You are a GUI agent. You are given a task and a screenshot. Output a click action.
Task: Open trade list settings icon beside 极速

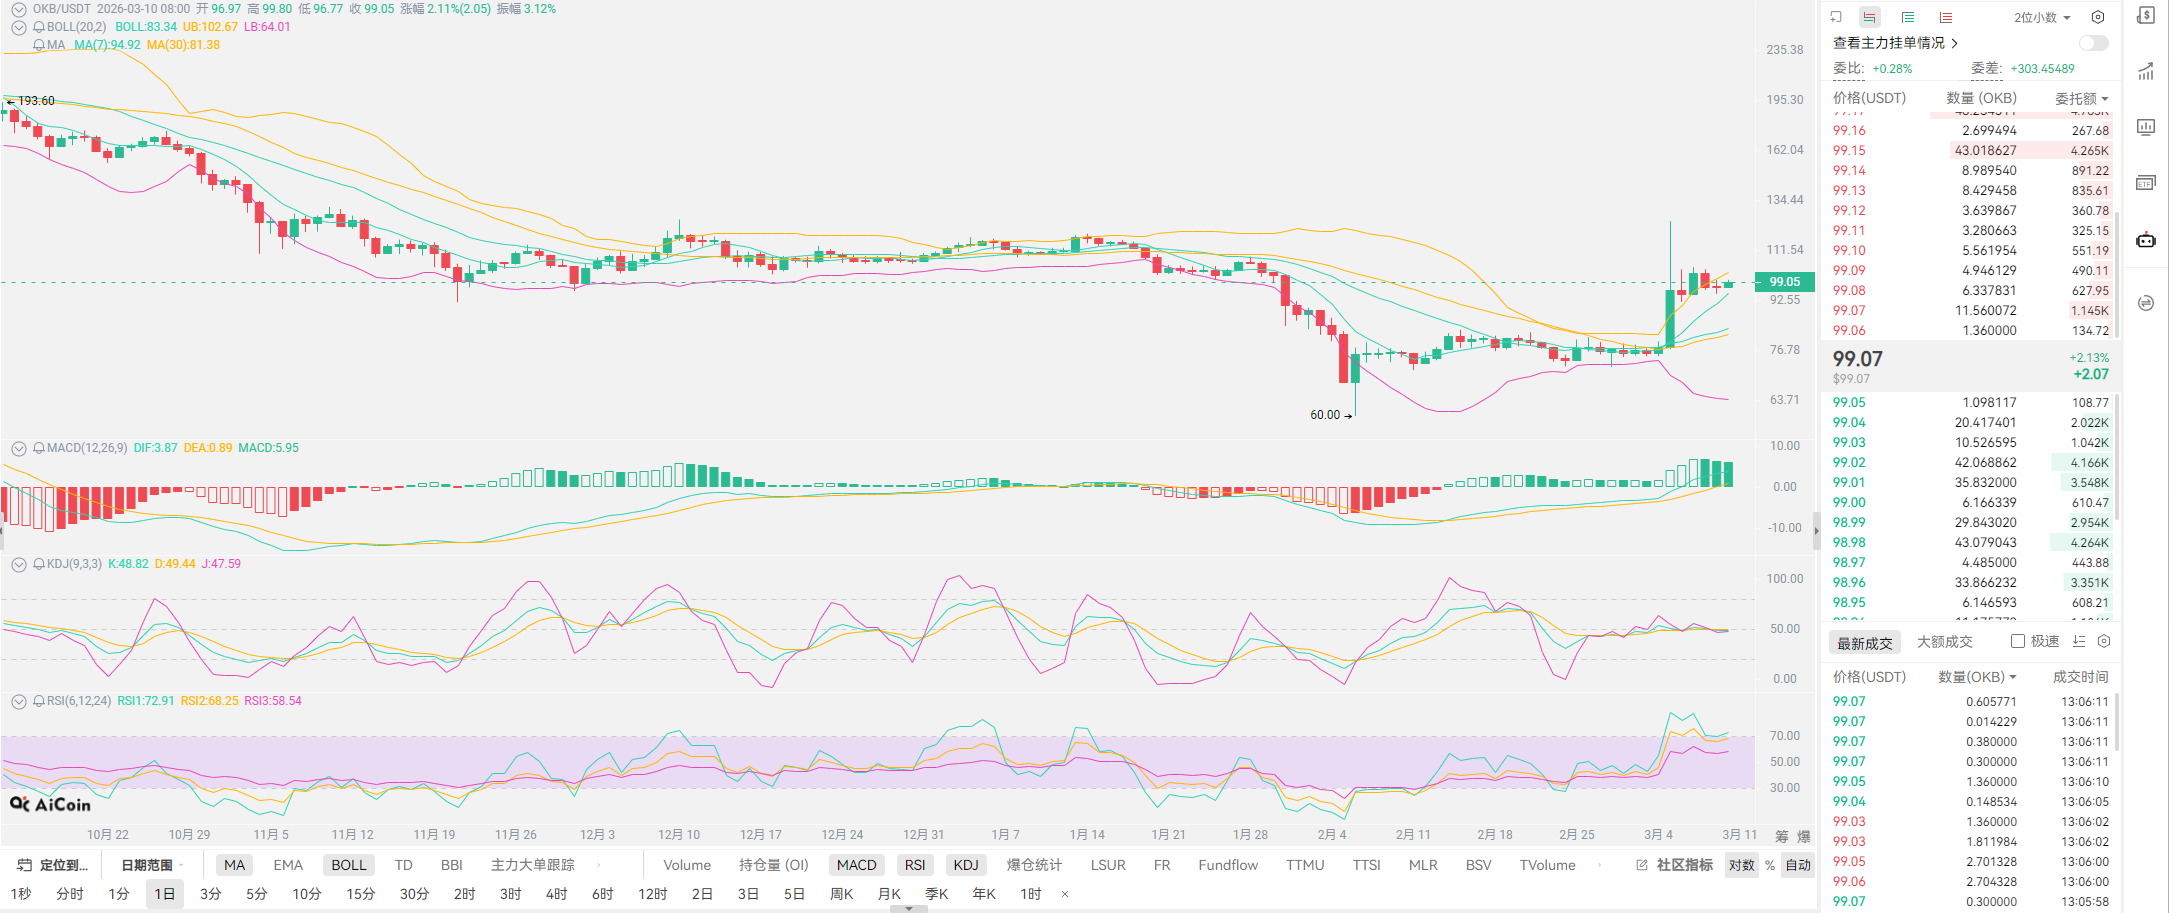click(2104, 641)
